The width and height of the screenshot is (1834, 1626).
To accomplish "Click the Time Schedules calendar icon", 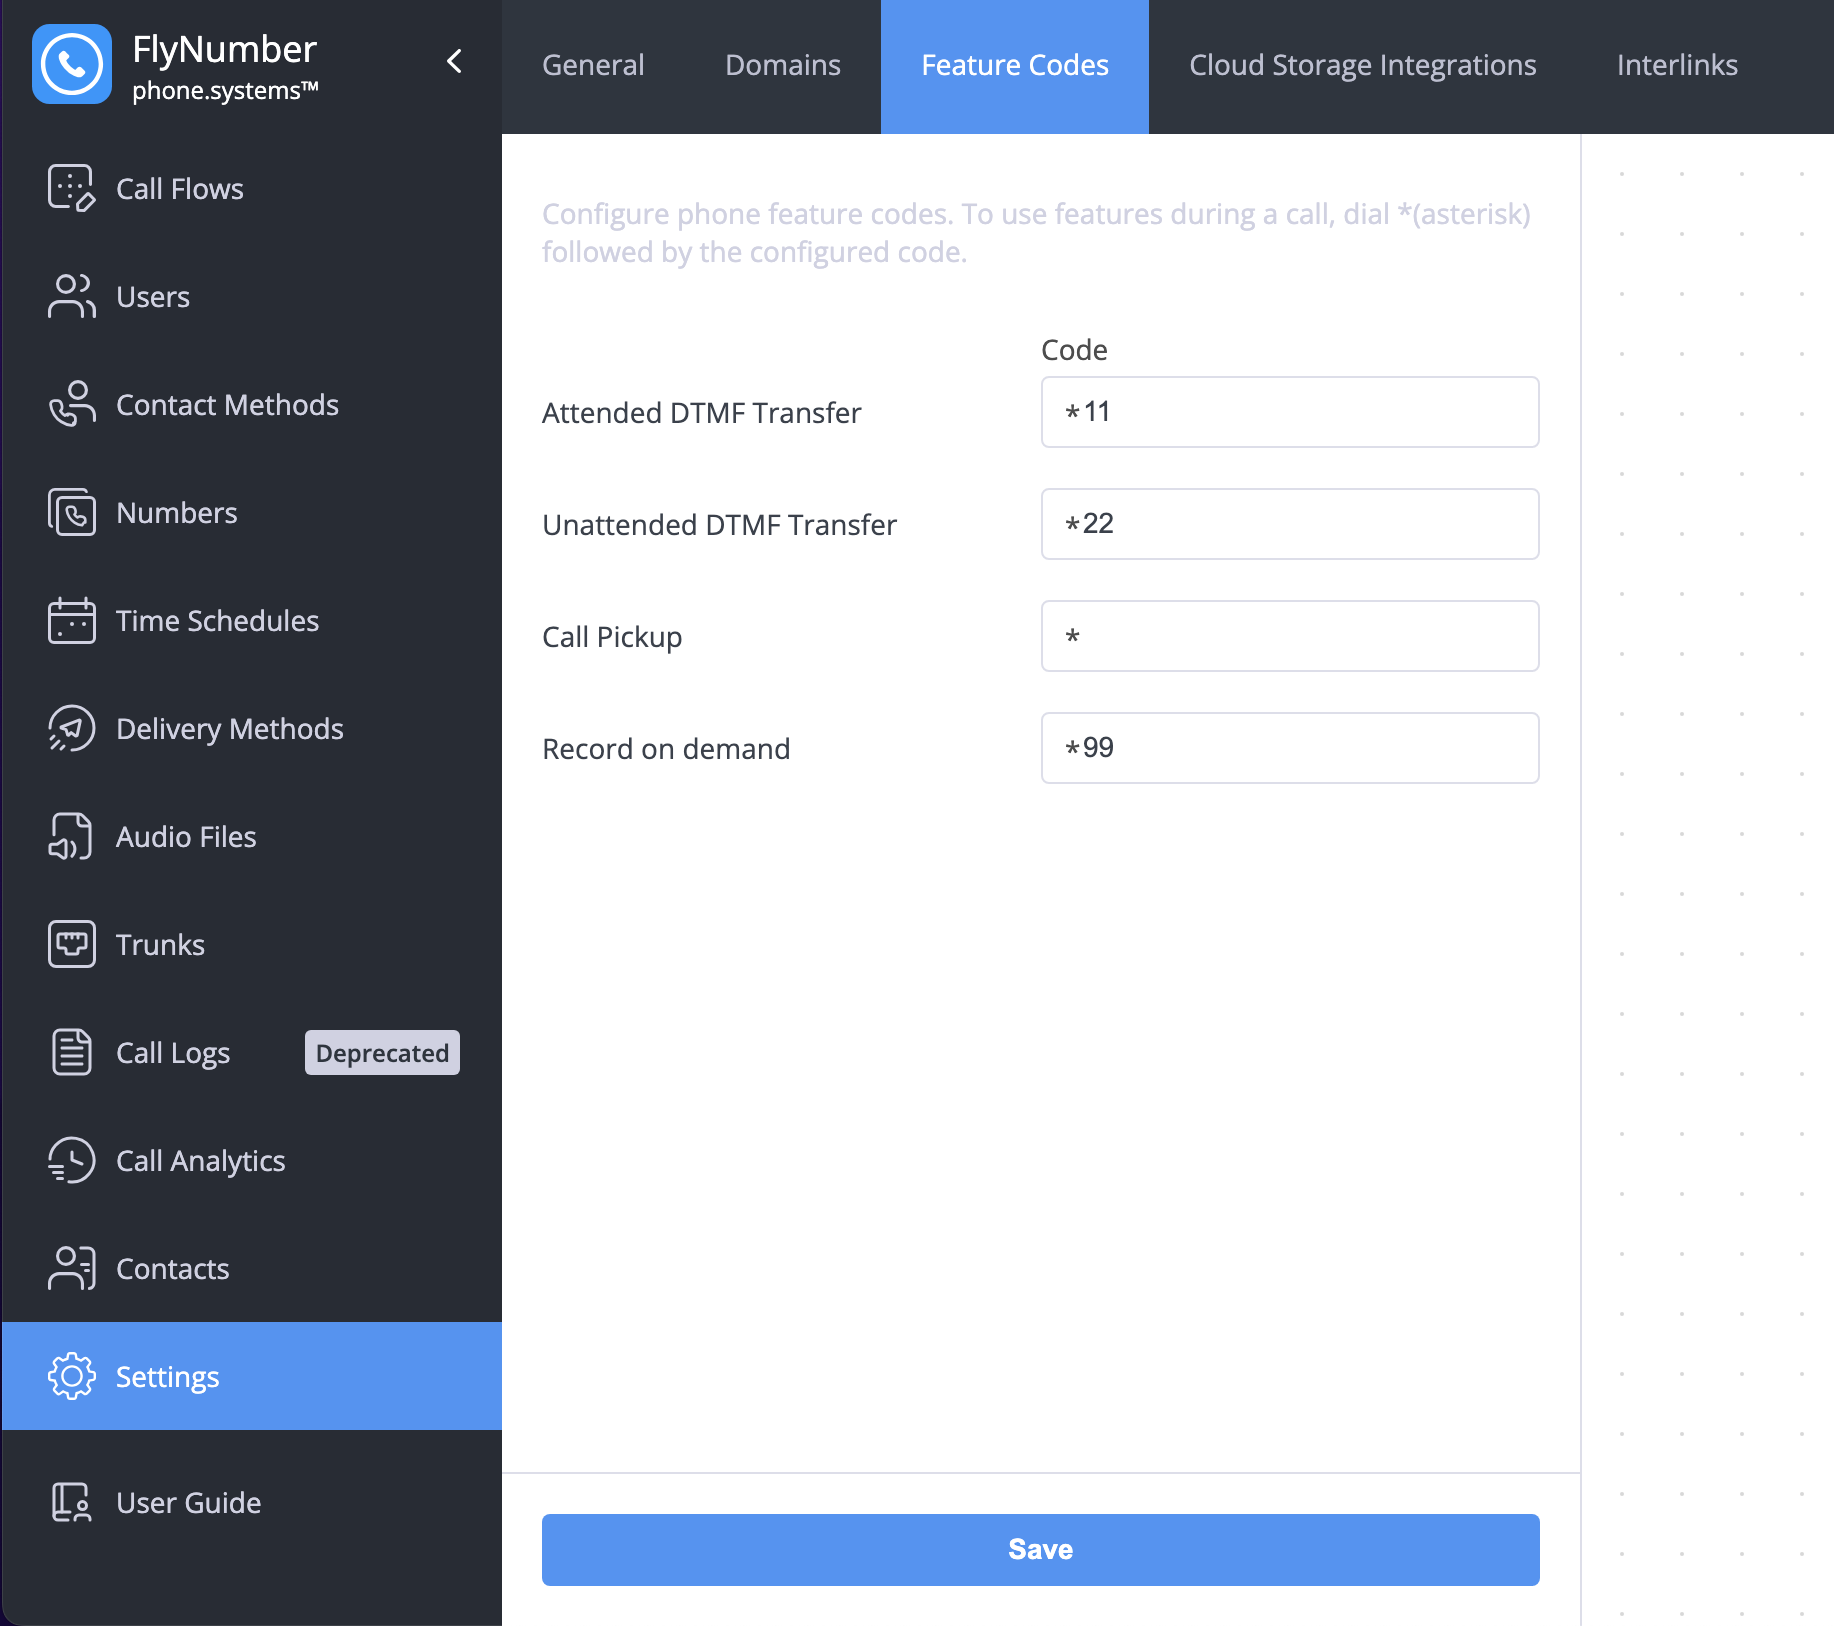I will pos(72,620).
